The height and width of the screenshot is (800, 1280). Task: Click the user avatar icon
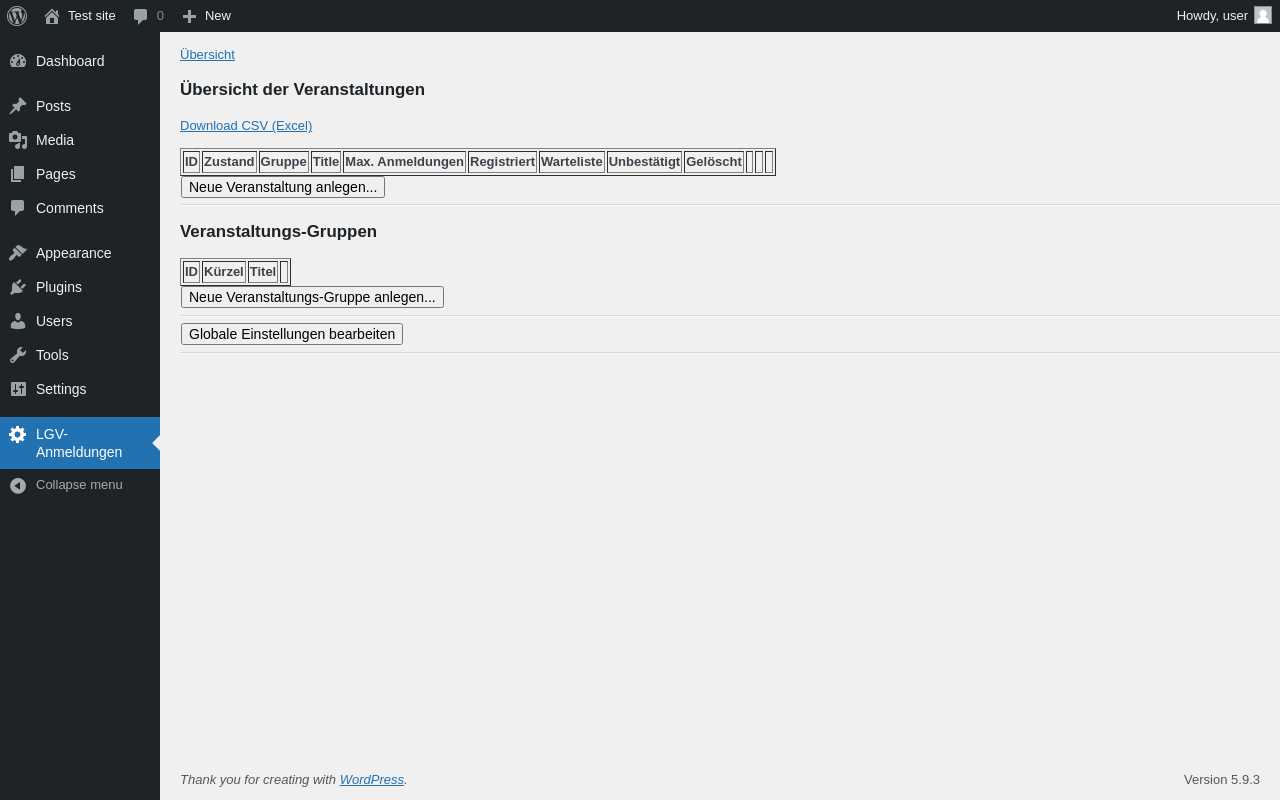coord(1263,15)
